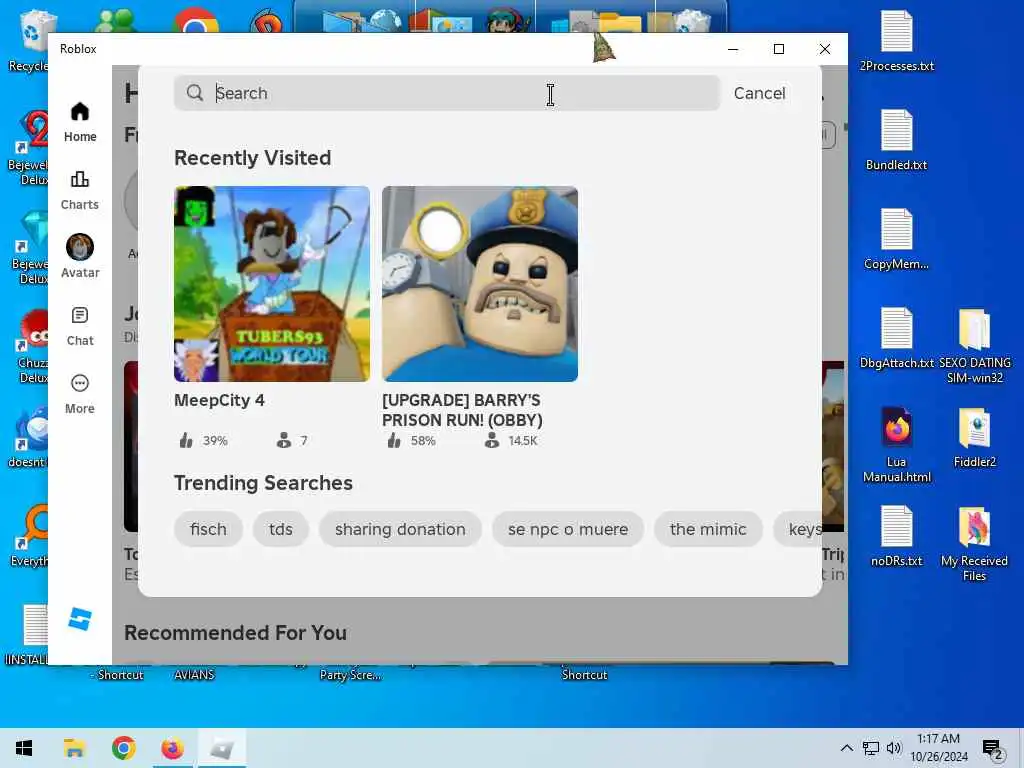Open Barry's Prison Run game thumbnail
Screen dimensions: 1024x768
pos(479,283)
